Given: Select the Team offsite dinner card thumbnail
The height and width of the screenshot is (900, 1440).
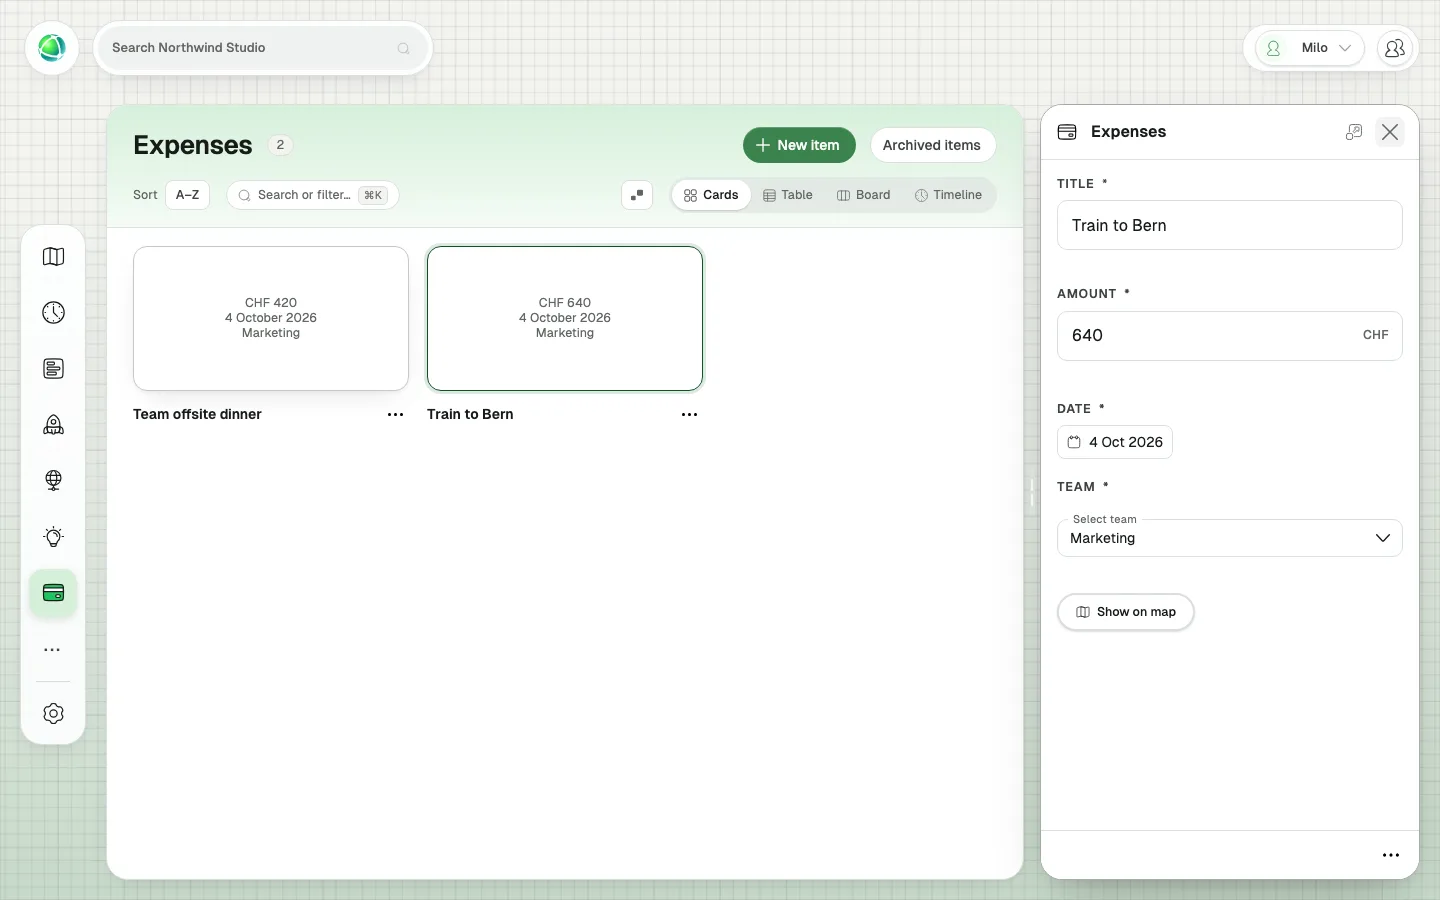Looking at the screenshot, I should pos(271,318).
